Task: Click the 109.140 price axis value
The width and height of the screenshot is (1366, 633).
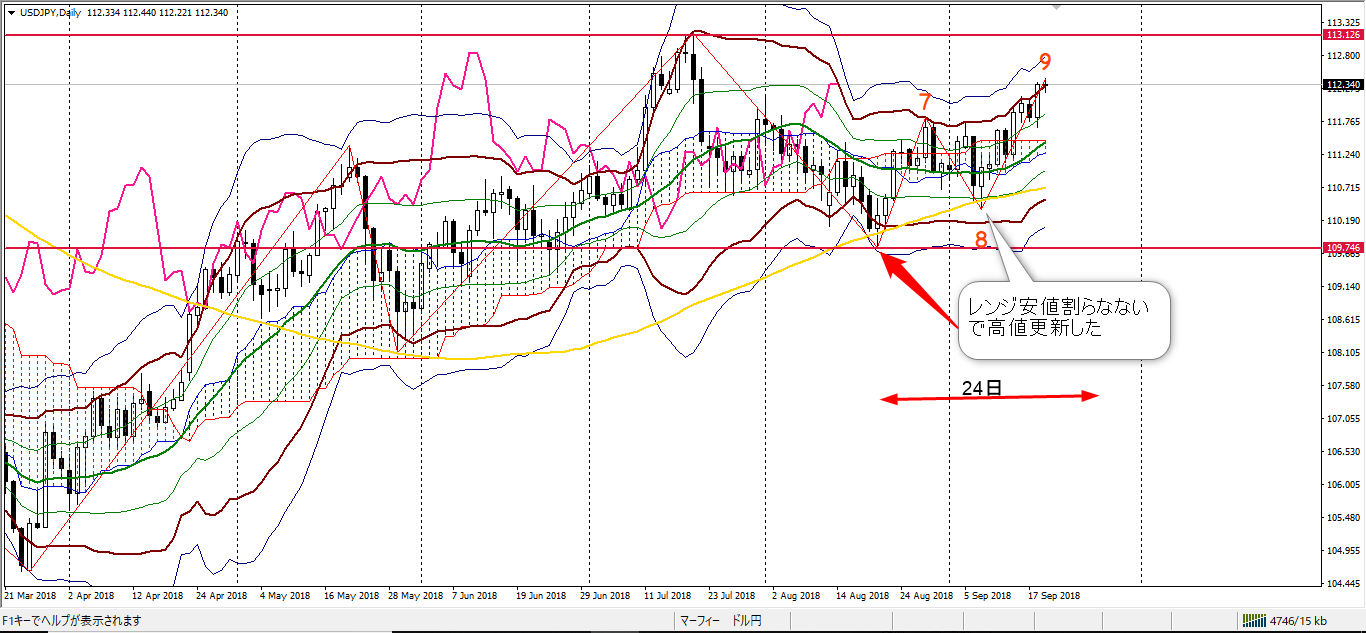Action: [x=1342, y=286]
